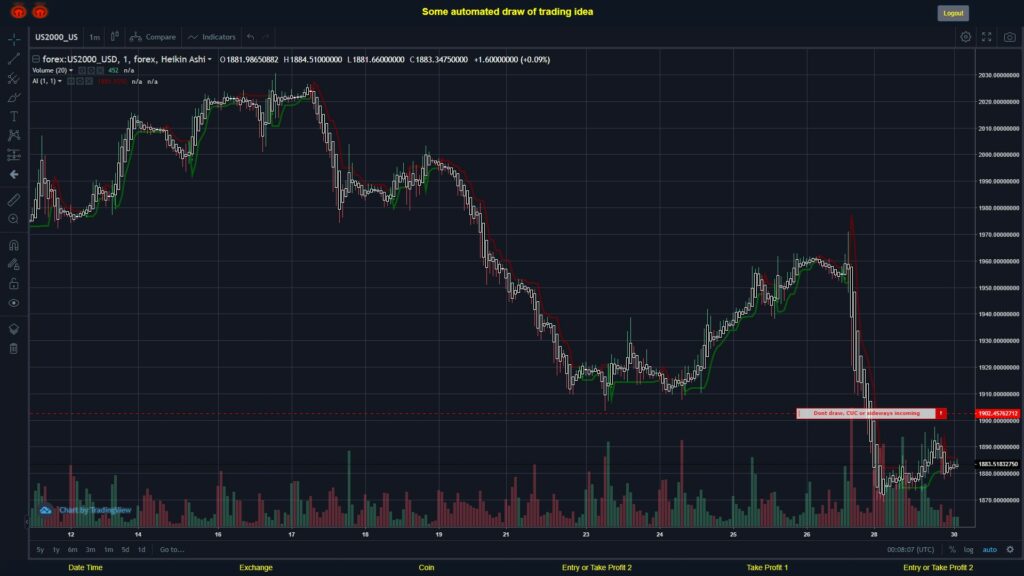Click the US2000_US symbol search field
This screenshot has height=576, width=1024.
coord(56,37)
